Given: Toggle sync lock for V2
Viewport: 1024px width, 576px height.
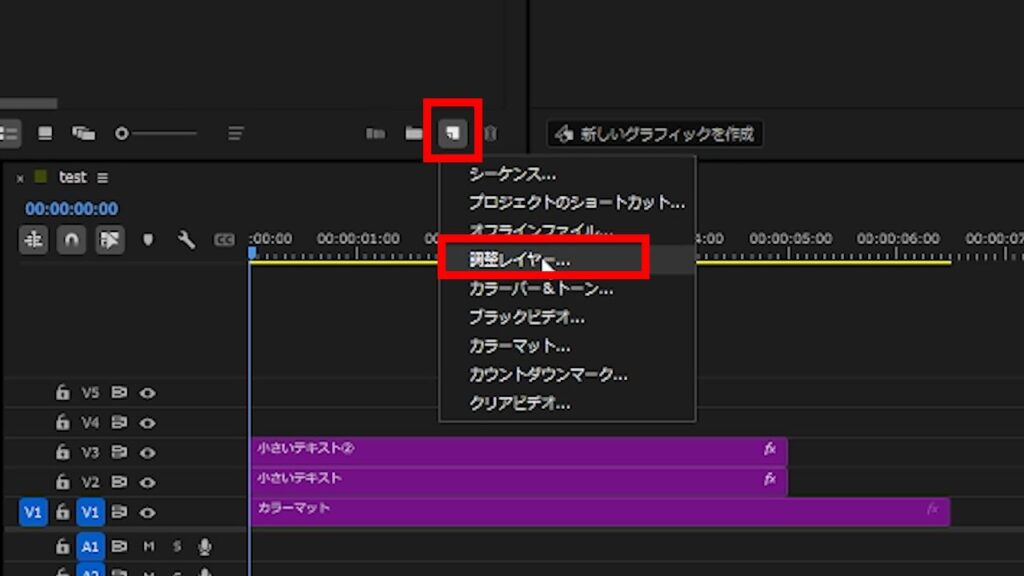Looking at the screenshot, I should coord(119,482).
